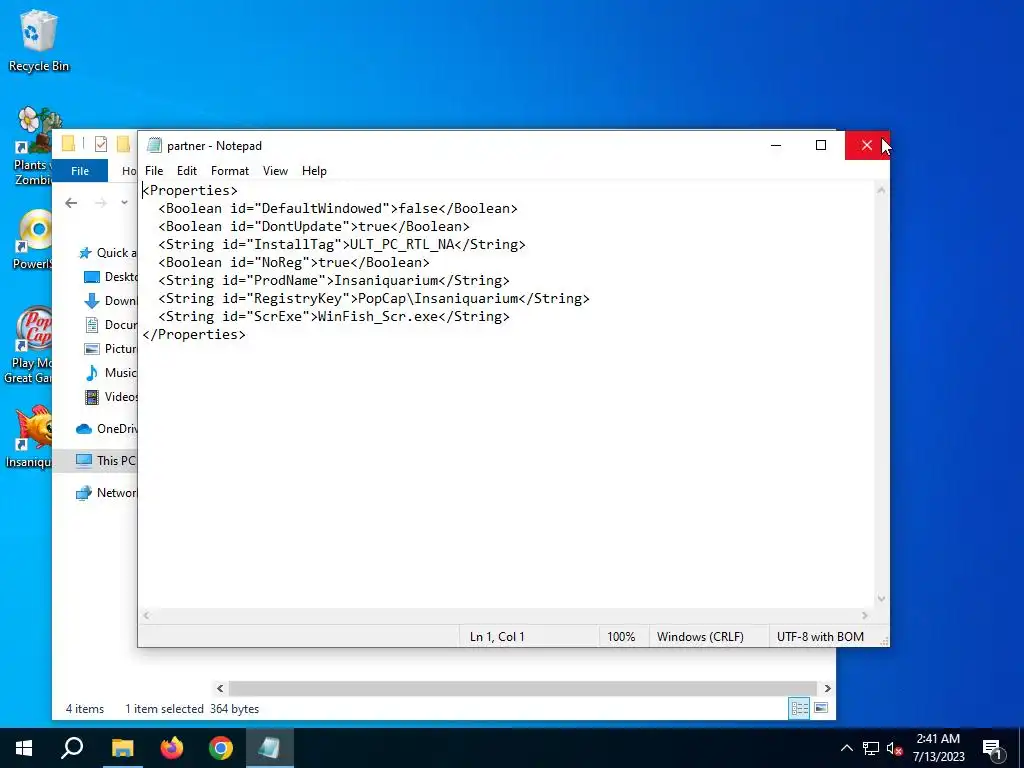Click the Notepad icon in the title bar

click(154, 145)
